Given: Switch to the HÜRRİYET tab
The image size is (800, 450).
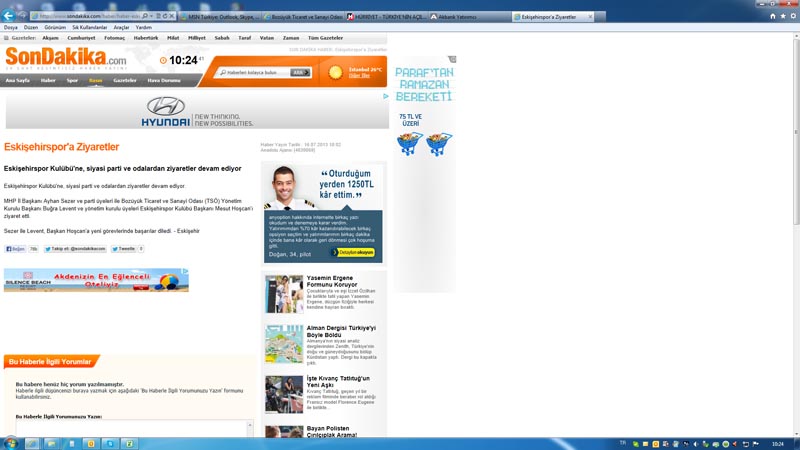Looking at the screenshot, I should click(x=387, y=17).
